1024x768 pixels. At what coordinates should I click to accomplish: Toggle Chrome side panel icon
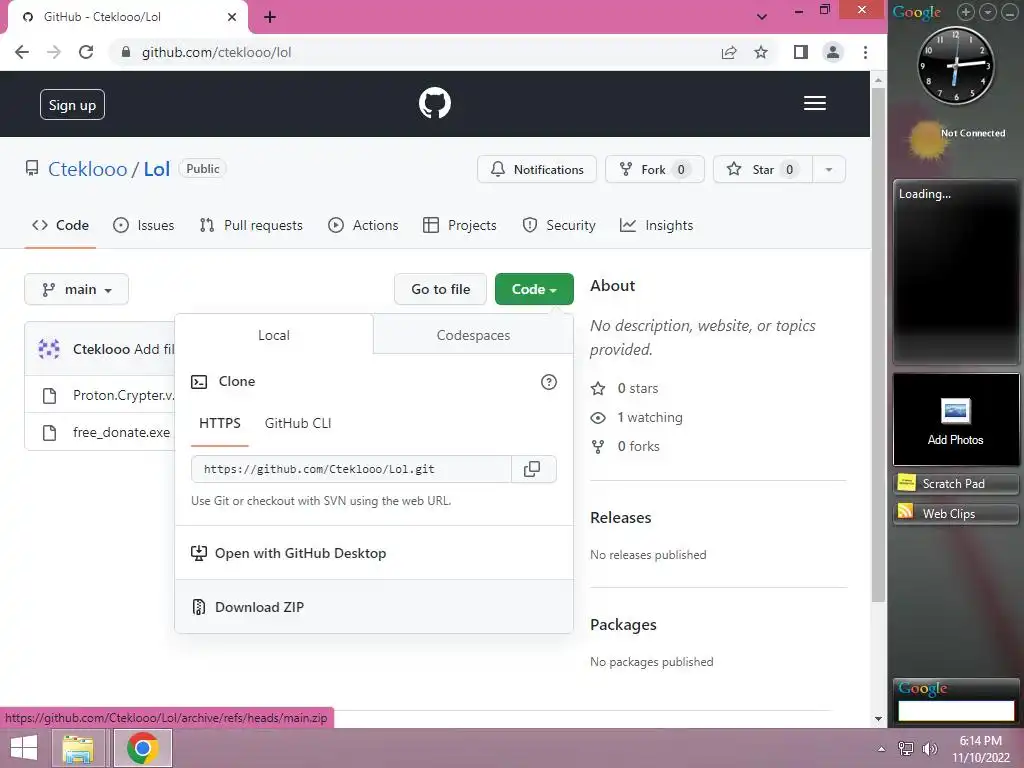point(801,52)
